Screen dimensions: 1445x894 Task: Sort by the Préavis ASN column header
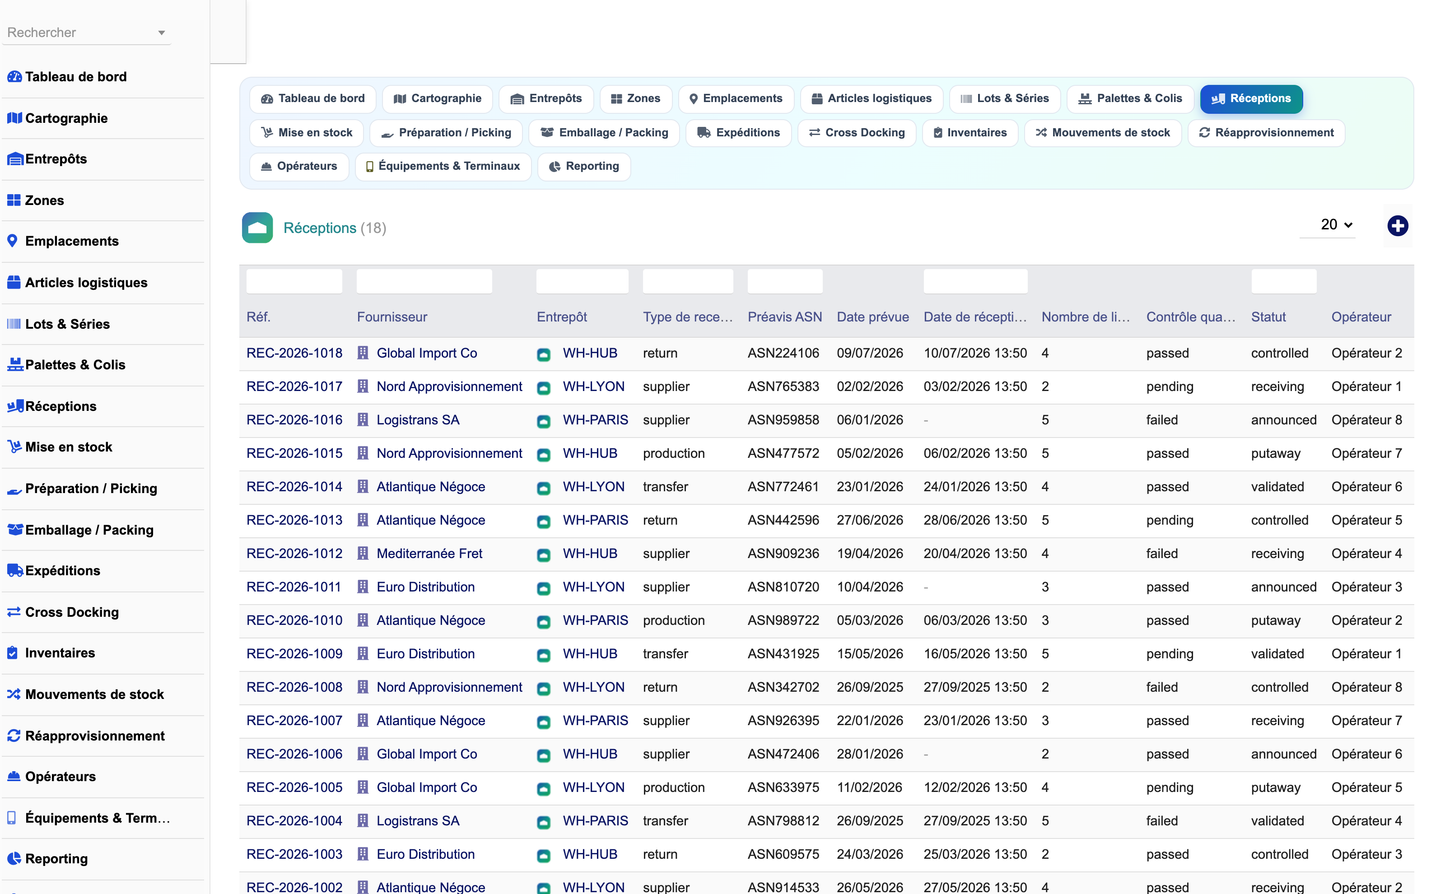click(x=785, y=317)
